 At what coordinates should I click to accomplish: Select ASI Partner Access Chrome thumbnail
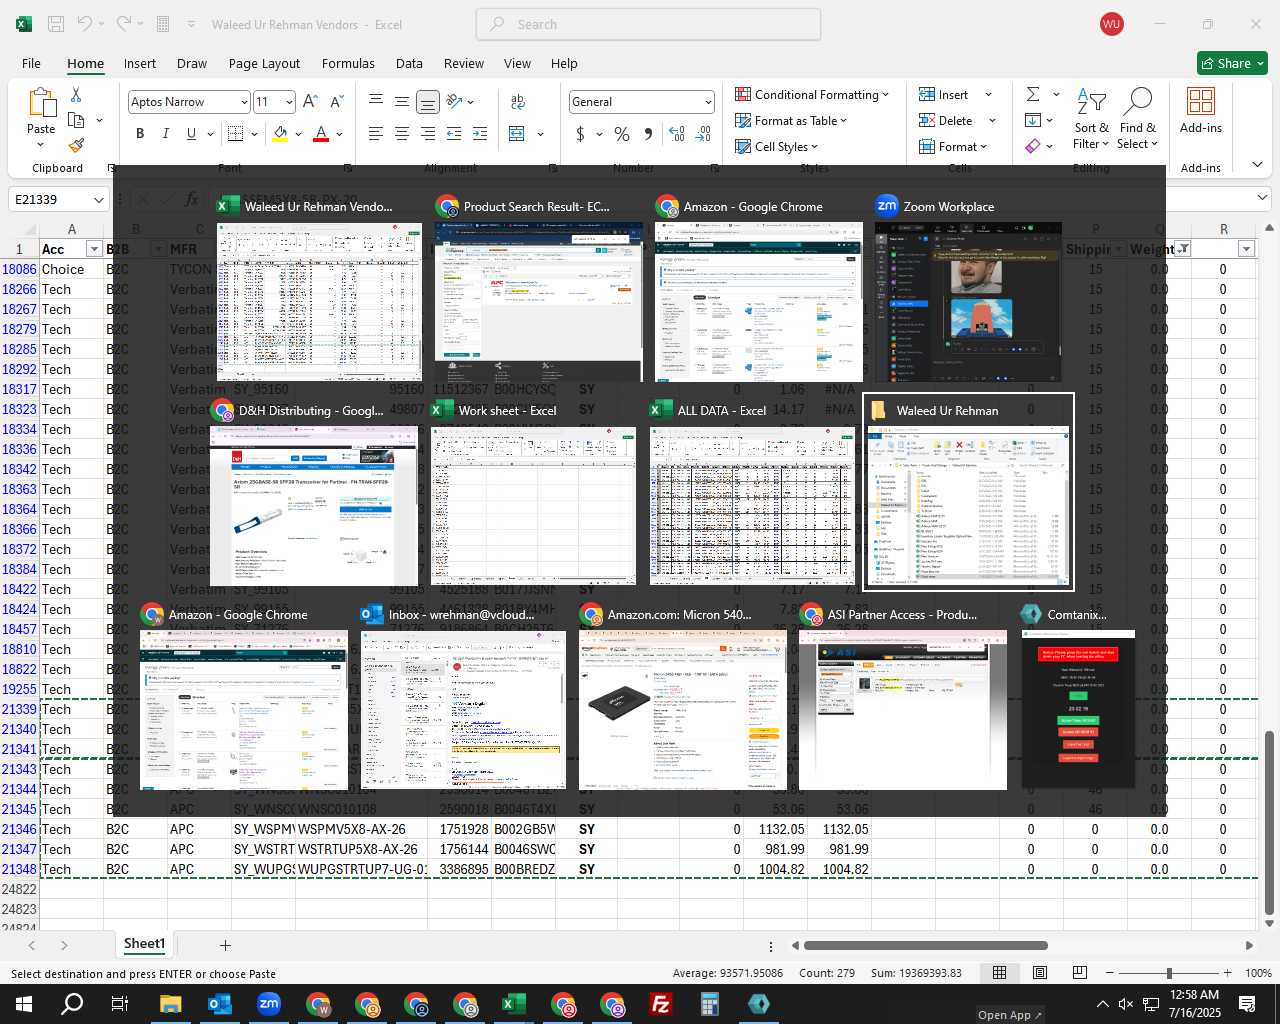[x=902, y=696]
